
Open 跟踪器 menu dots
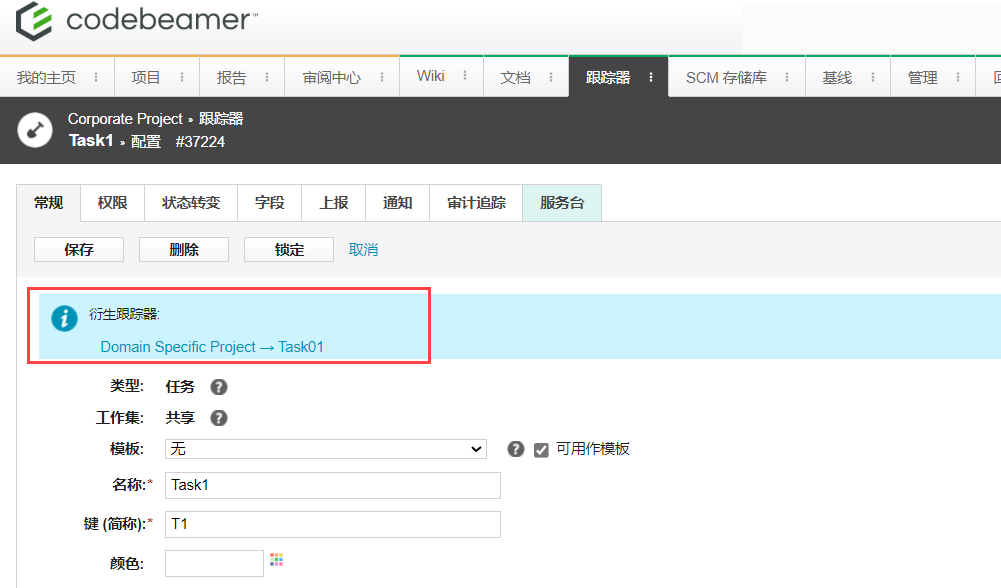(651, 77)
